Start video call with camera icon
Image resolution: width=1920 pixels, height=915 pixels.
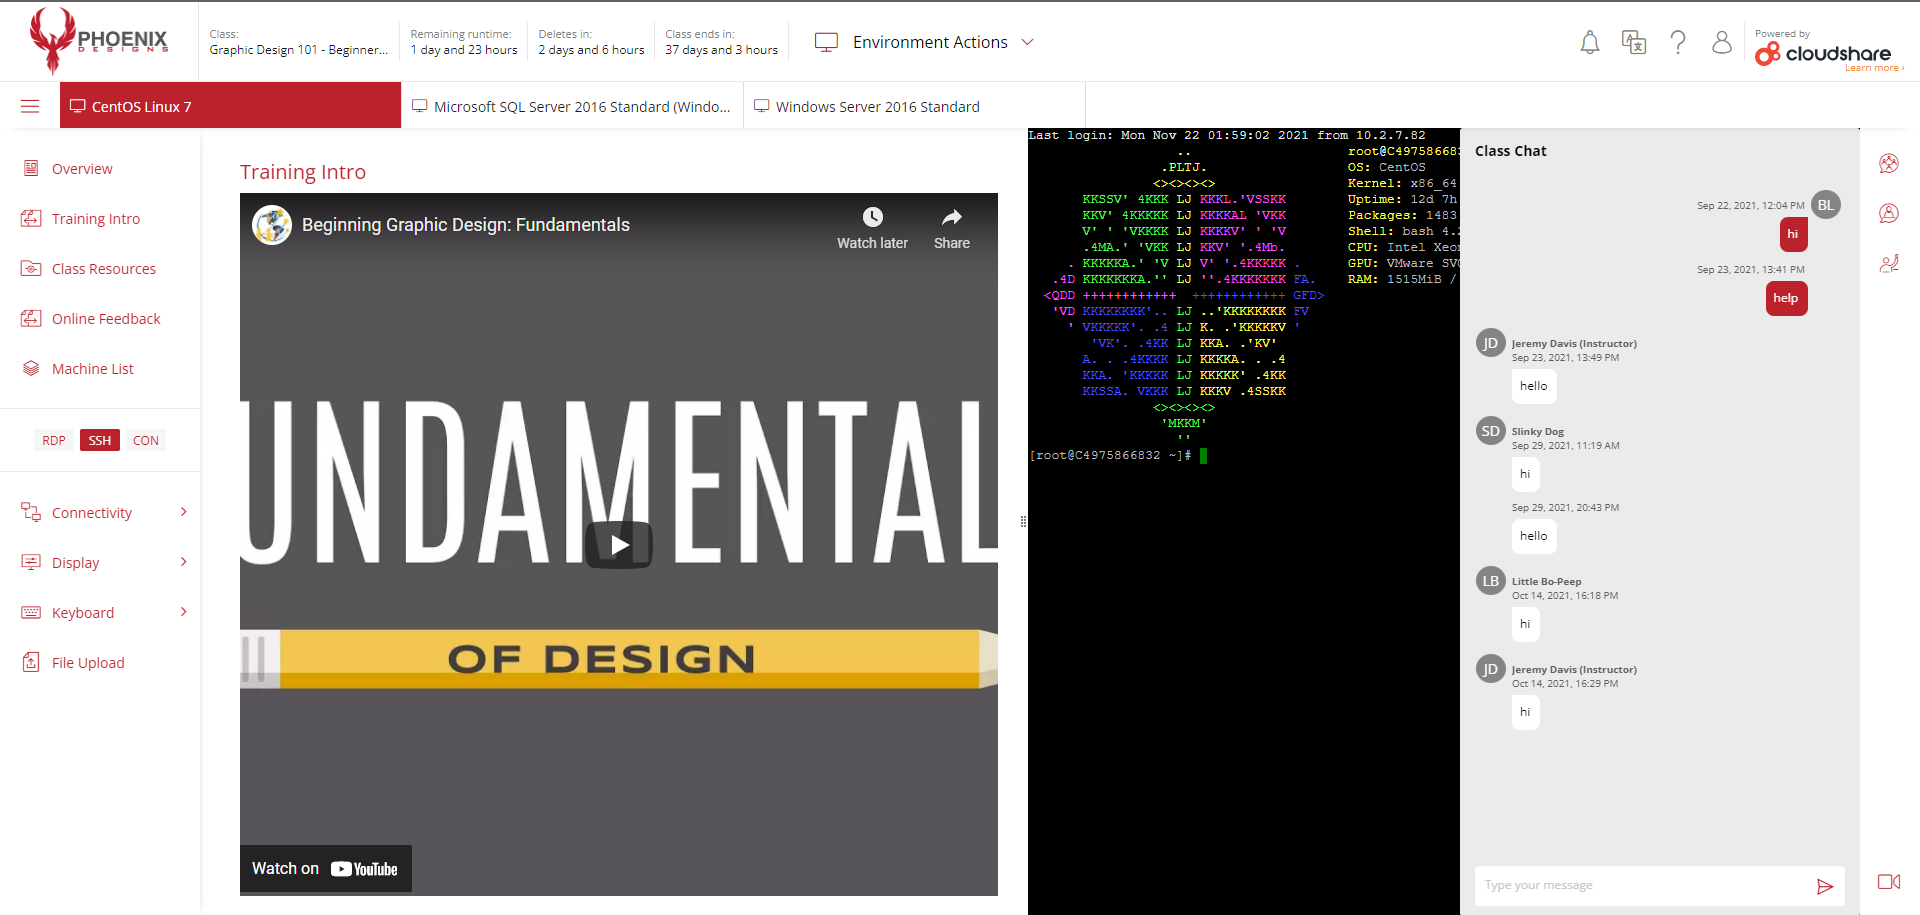(1888, 882)
